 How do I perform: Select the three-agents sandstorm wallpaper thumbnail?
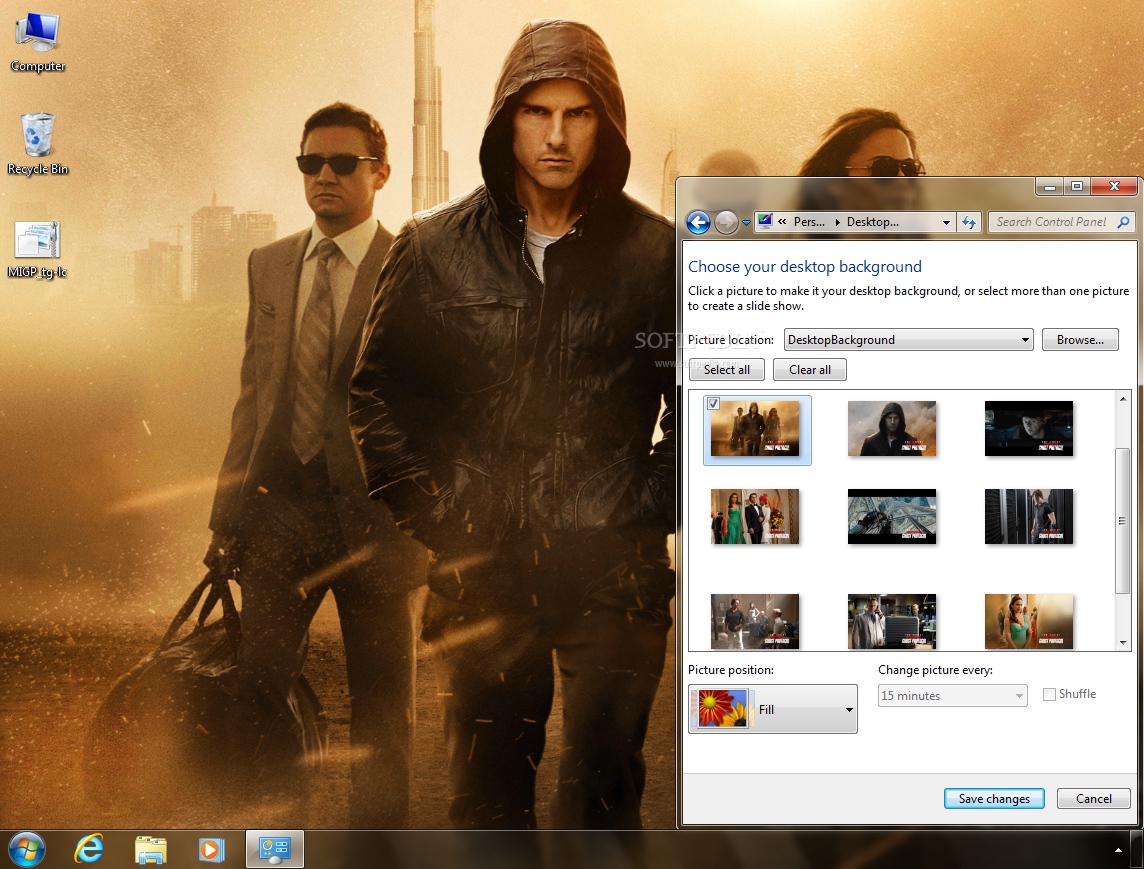click(x=755, y=429)
